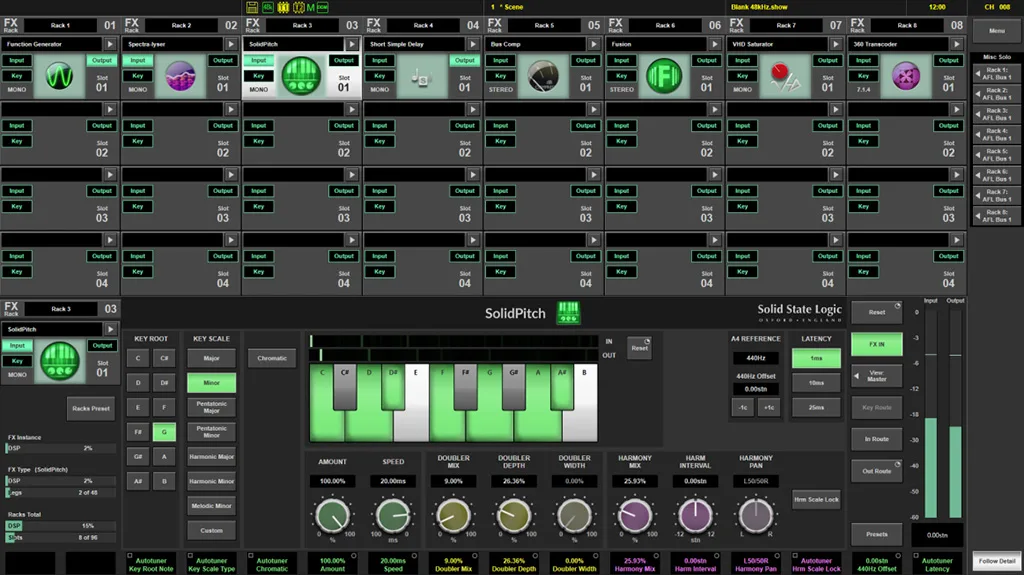Open the Bus Comp plugin dropdown arrow
Image resolution: width=1024 pixels, height=575 pixels.
pyautogui.click(x=594, y=44)
